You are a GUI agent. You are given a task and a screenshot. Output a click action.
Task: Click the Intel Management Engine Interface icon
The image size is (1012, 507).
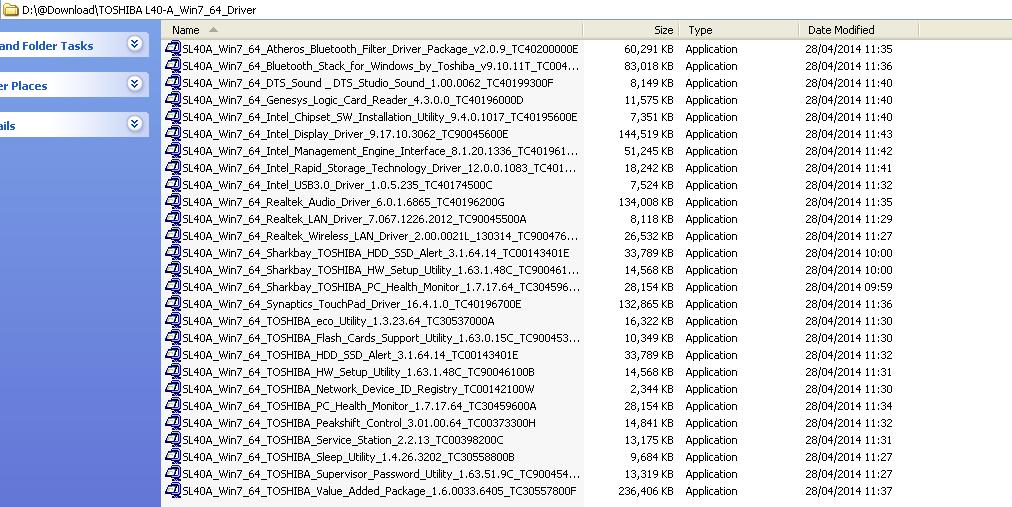pyautogui.click(x=173, y=150)
